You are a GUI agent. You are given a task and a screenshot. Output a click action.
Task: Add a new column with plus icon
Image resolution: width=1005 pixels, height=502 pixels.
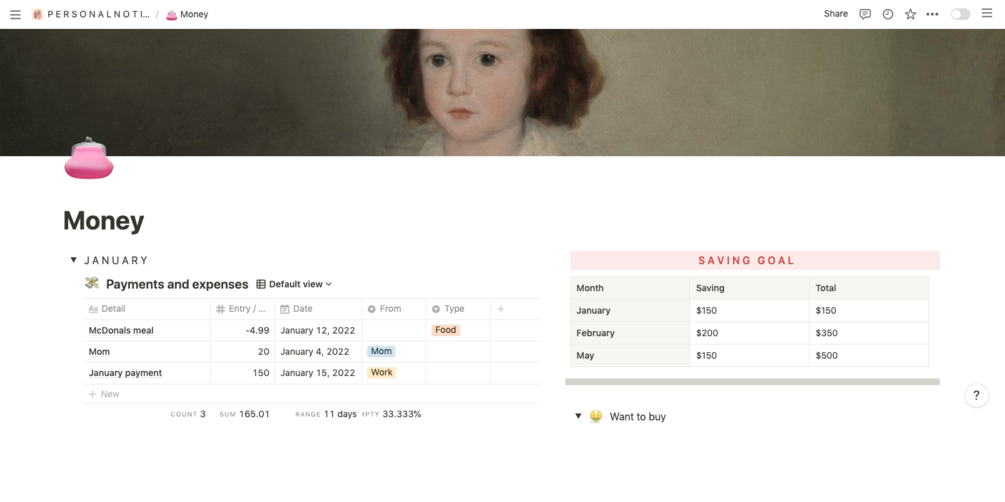(501, 309)
